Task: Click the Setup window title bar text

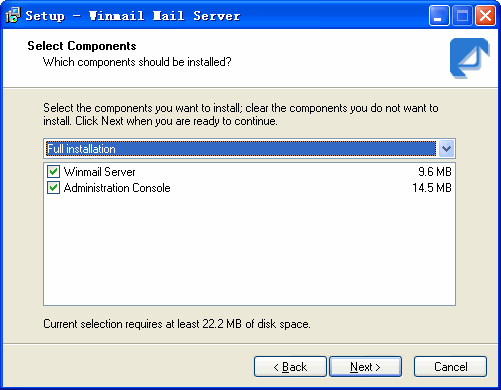Action: (x=133, y=16)
